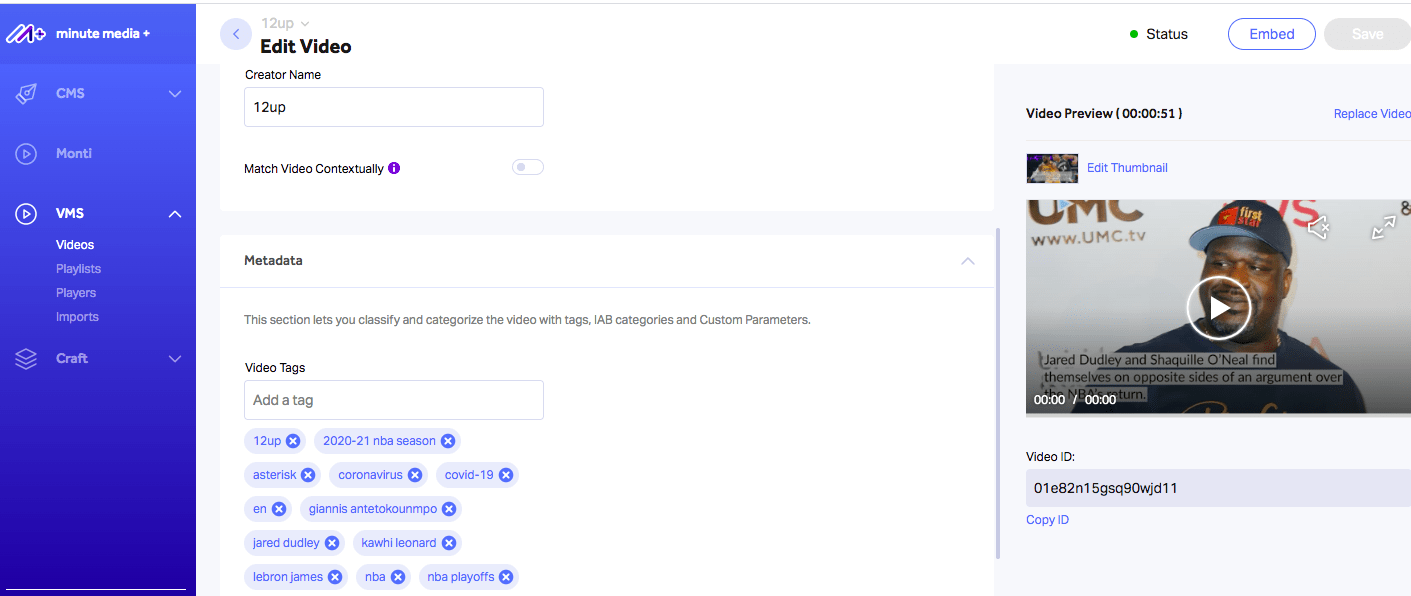Click the VMS play icon in sidebar
This screenshot has width=1411, height=596.
tap(26, 214)
